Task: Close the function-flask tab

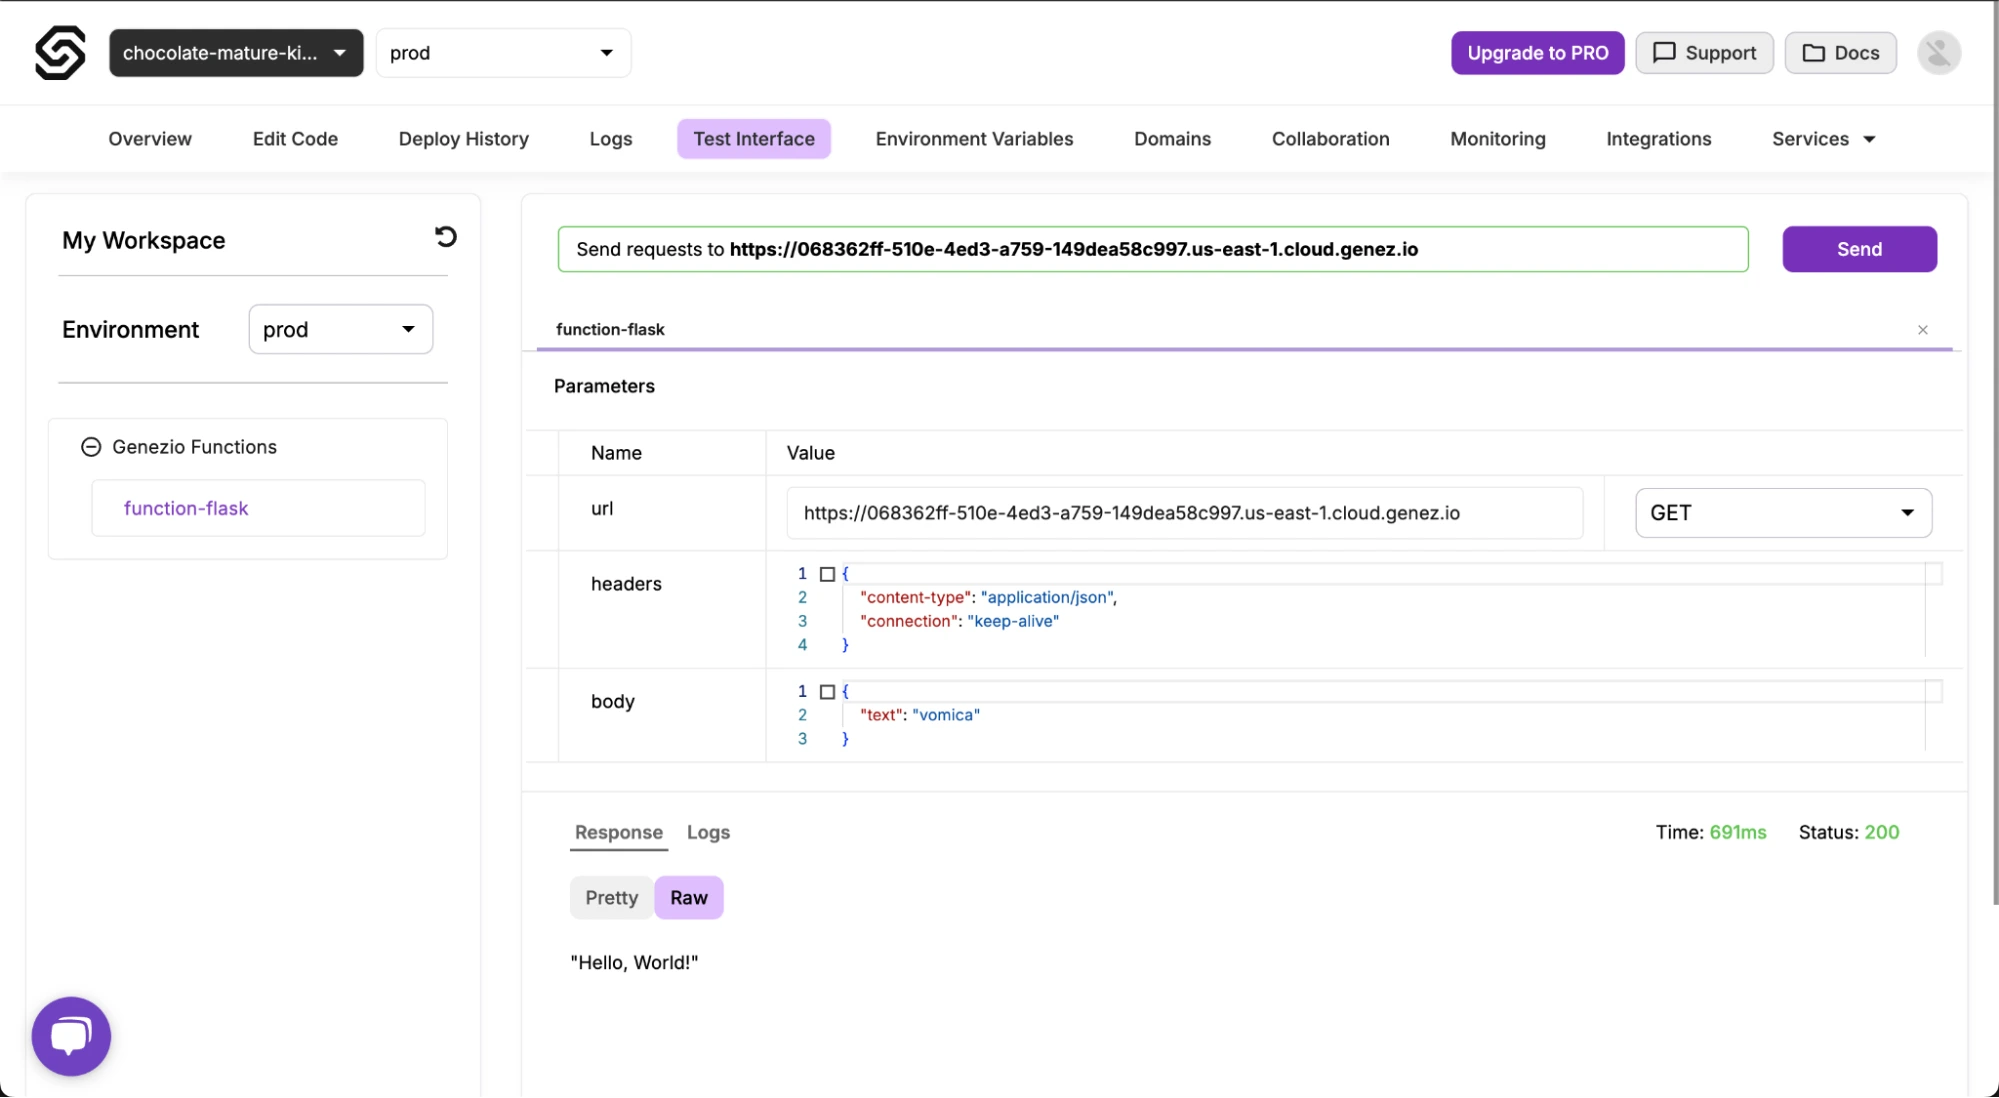Action: tap(1922, 330)
